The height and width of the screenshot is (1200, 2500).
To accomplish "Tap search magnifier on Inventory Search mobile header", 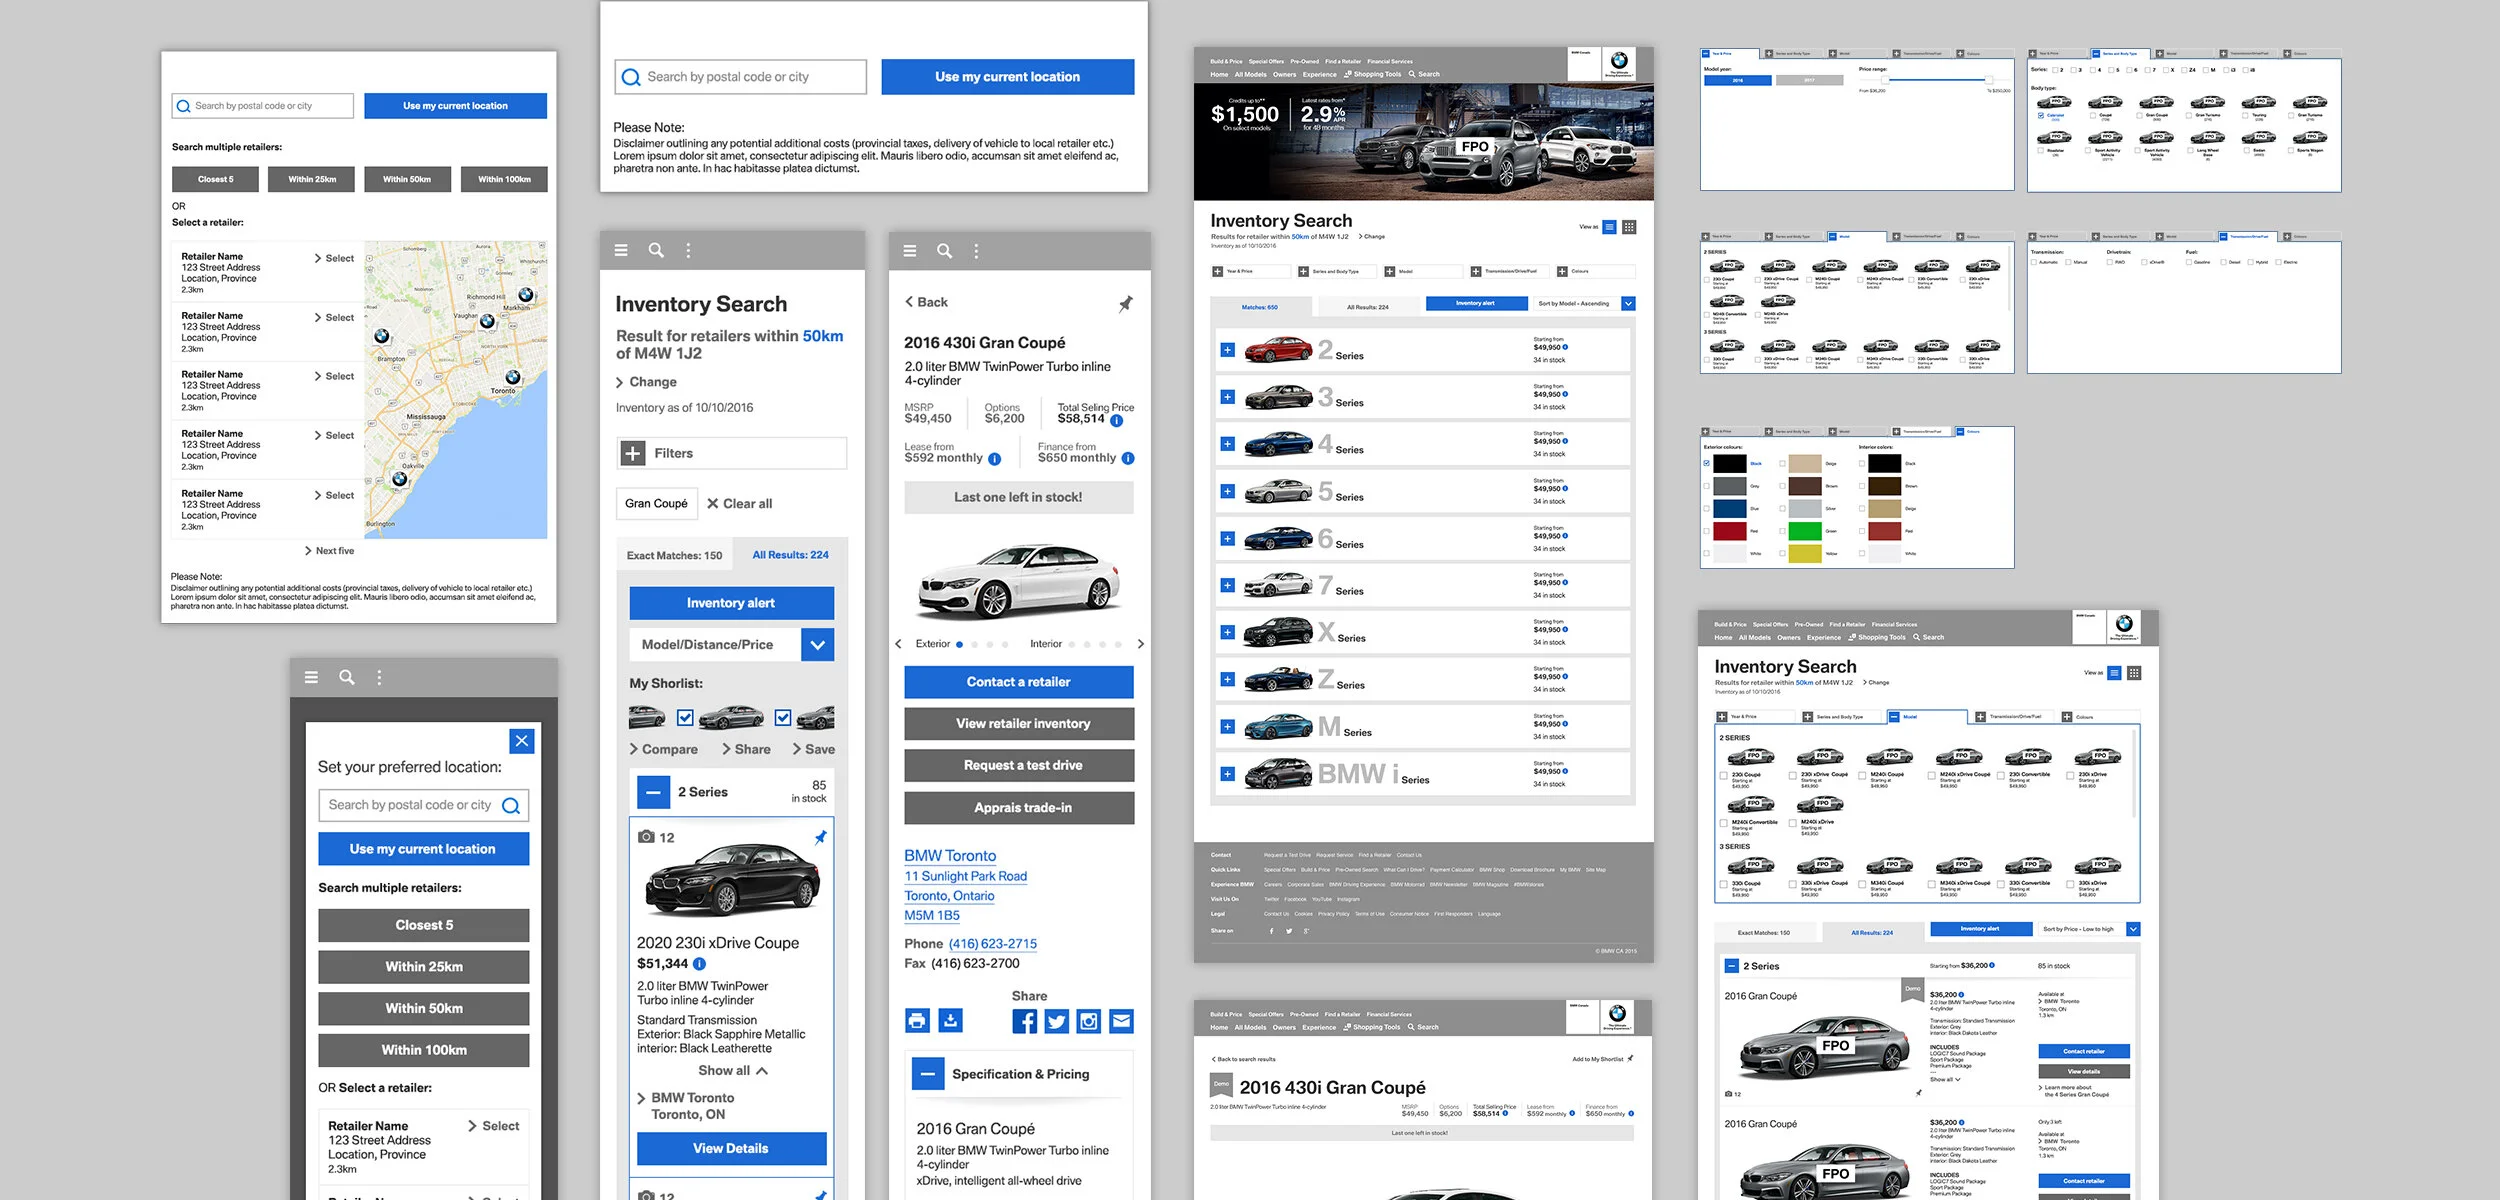I will pos(656,250).
